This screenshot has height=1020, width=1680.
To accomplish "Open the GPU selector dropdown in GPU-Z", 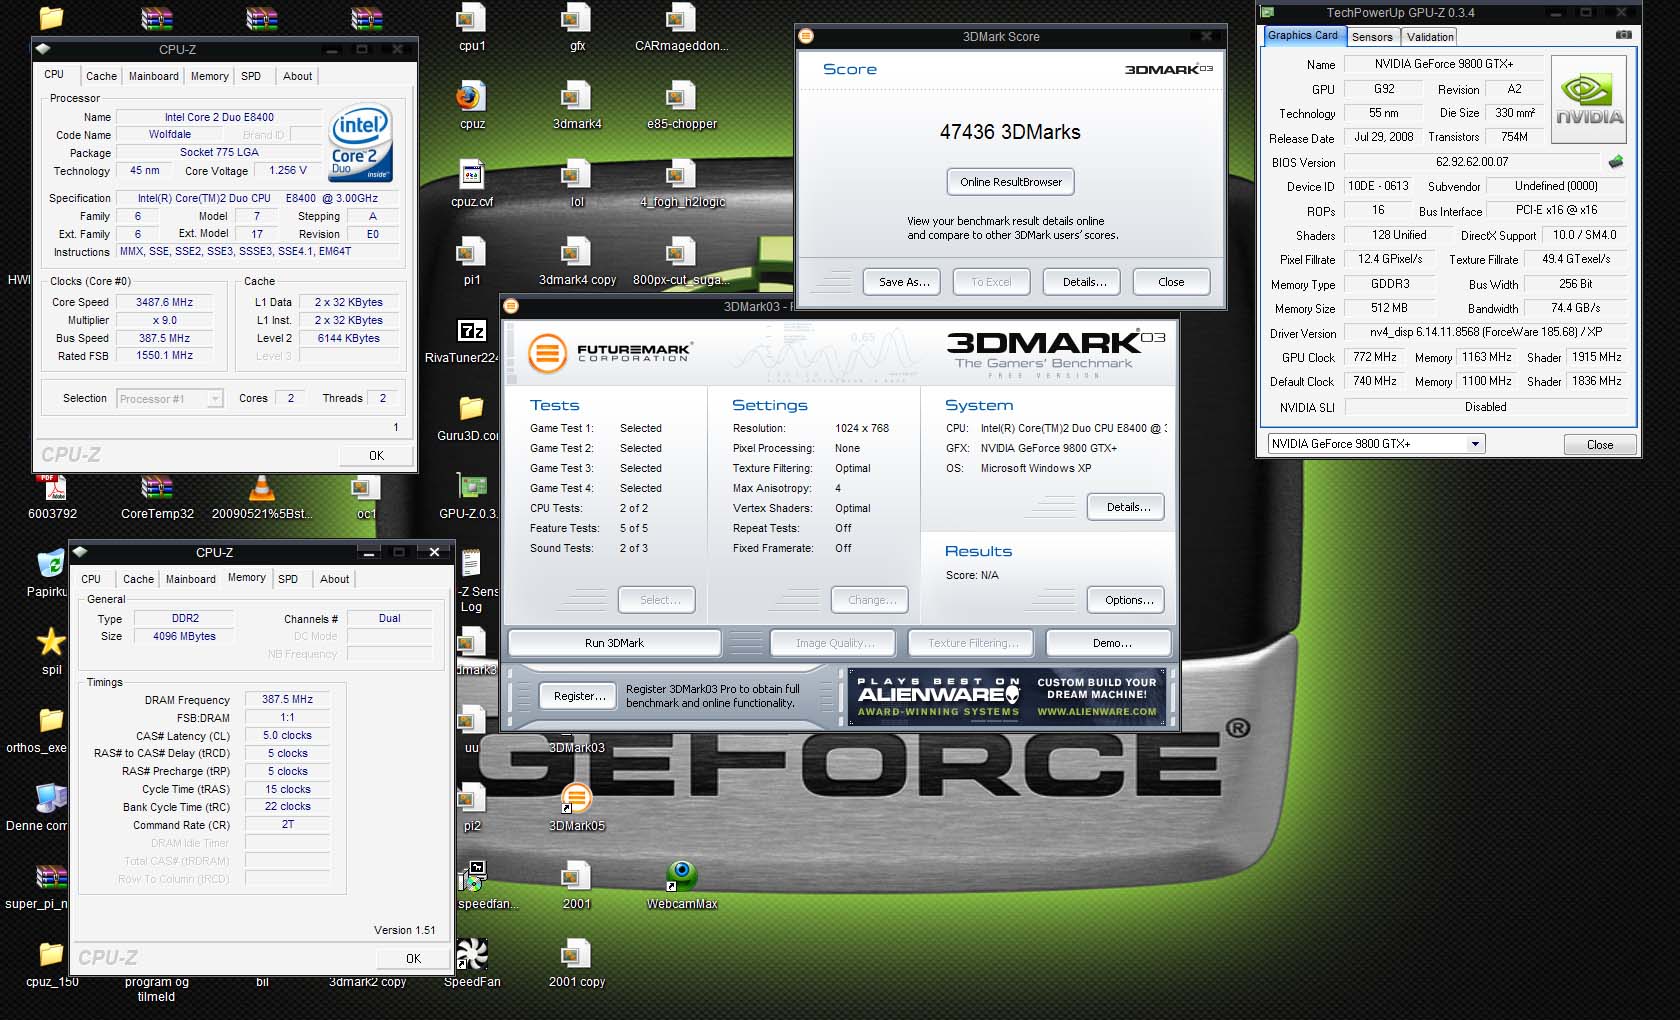I will (1376, 443).
